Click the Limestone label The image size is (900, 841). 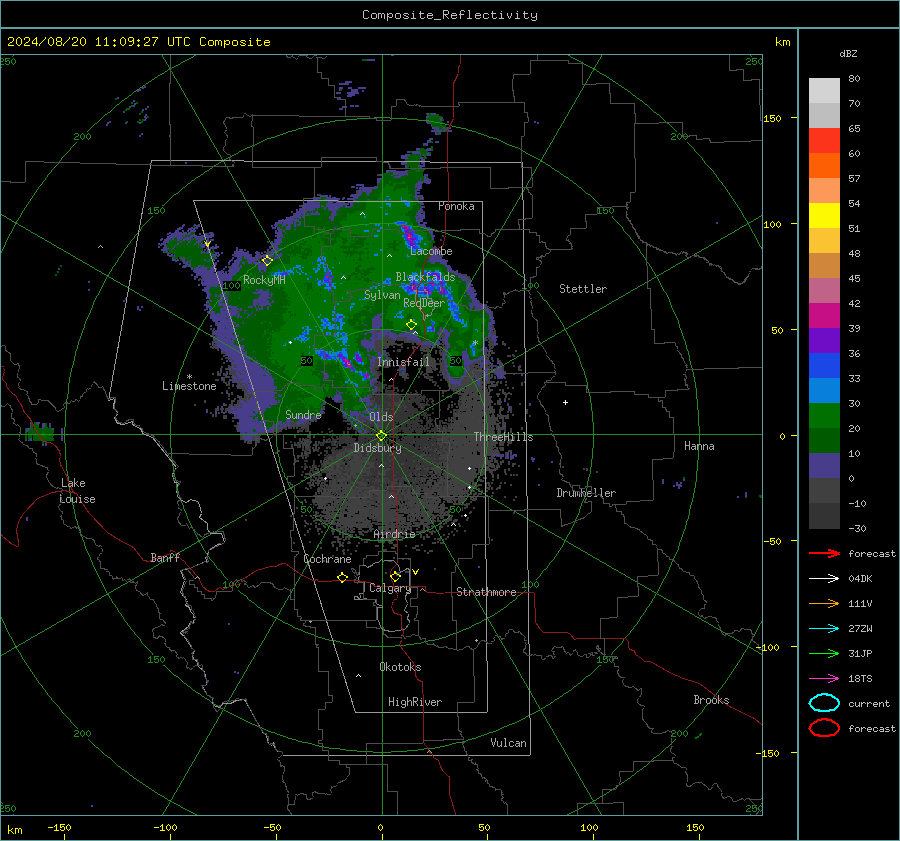(189, 386)
